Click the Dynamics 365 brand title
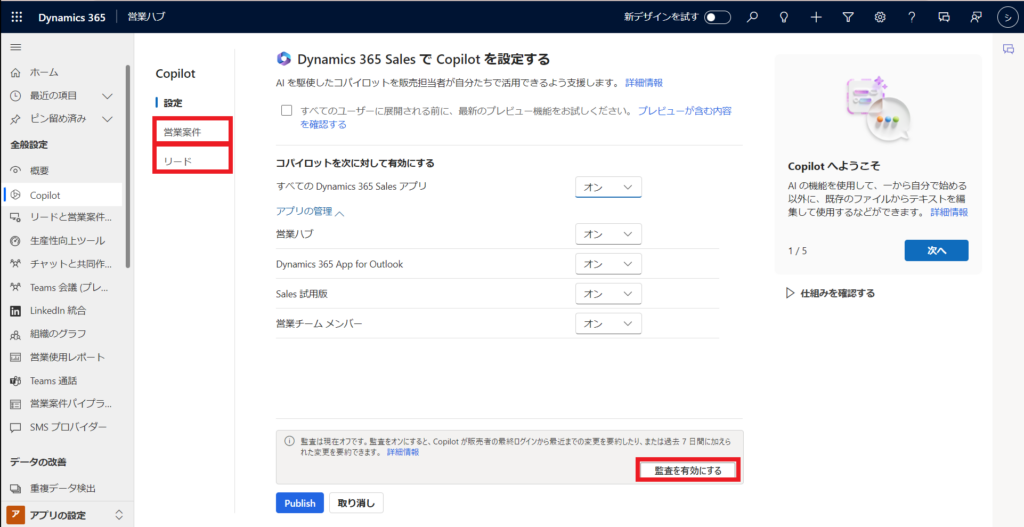 (x=72, y=17)
